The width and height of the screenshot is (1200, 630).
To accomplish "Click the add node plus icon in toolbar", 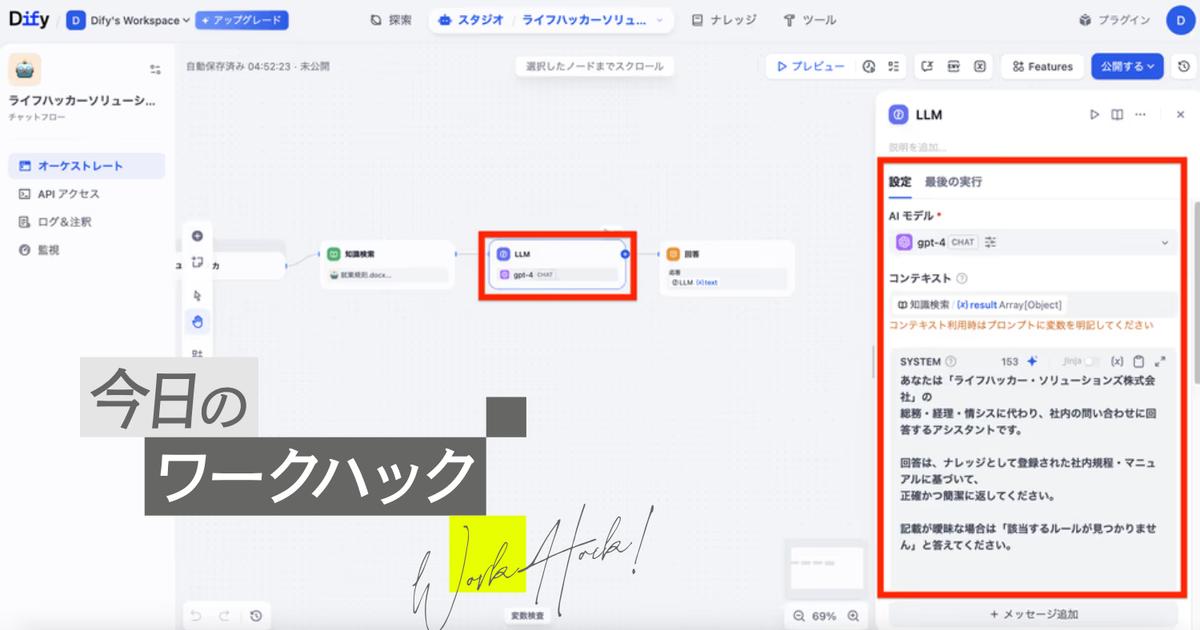I will tap(197, 236).
